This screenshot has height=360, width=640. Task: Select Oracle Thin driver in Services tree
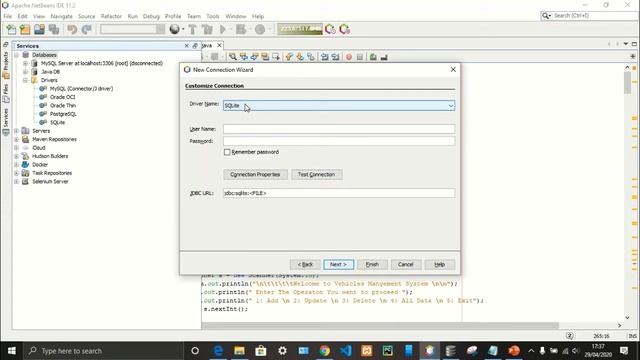click(x=62, y=105)
